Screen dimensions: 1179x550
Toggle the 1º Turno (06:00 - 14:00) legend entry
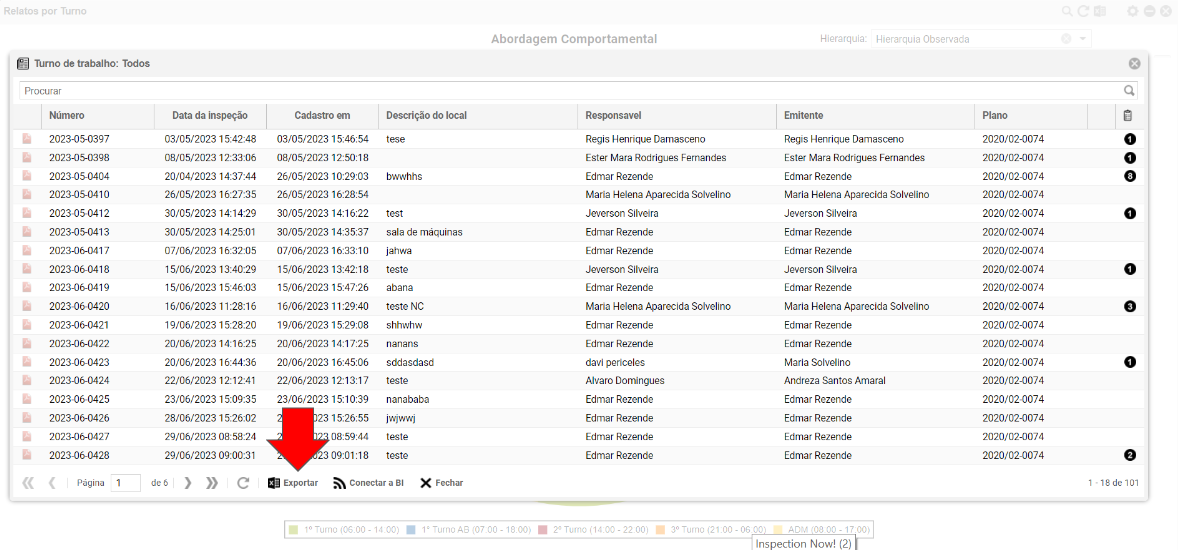tap(345, 530)
